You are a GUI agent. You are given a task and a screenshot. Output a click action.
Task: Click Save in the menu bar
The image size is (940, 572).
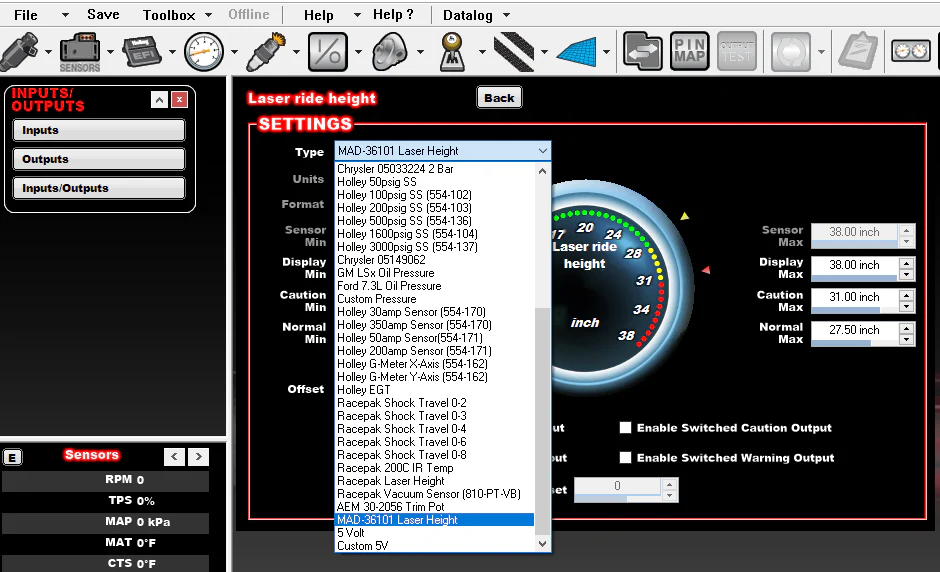(103, 14)
